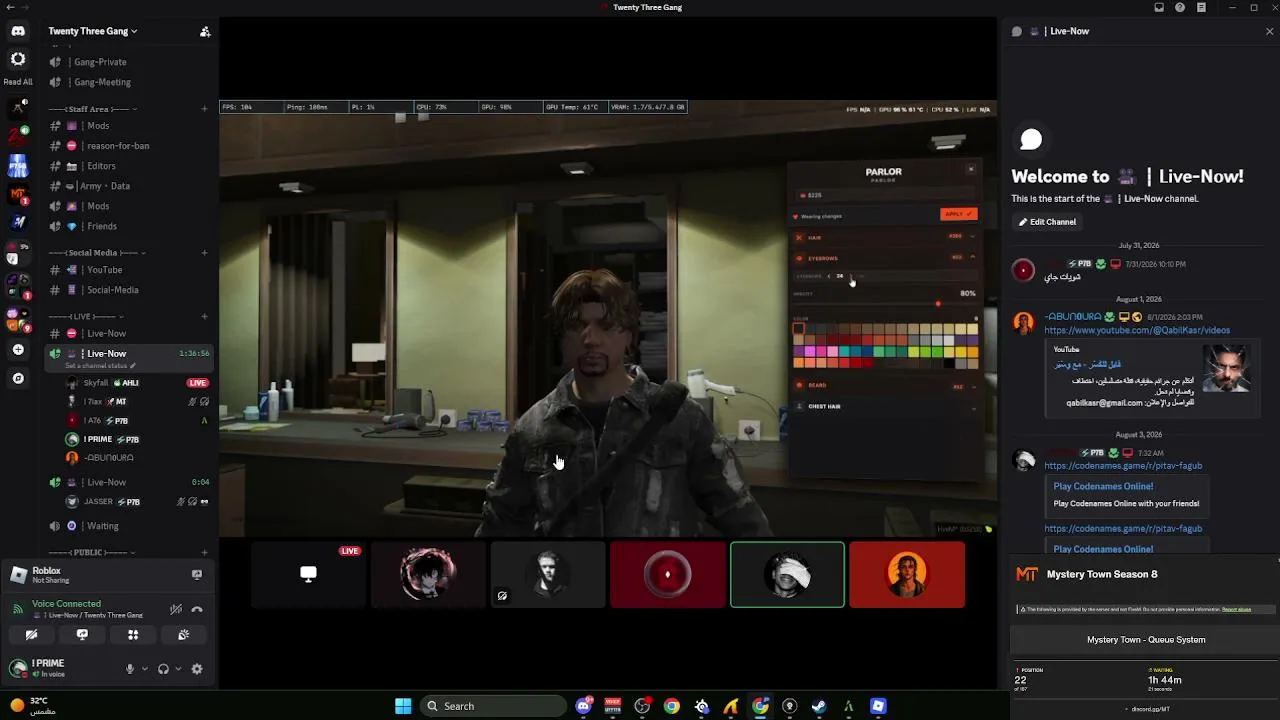Toggle headphone deafen in user panel
This screenshot has height=720, width=1280.
pyautogui.click(x=163, y=669)
